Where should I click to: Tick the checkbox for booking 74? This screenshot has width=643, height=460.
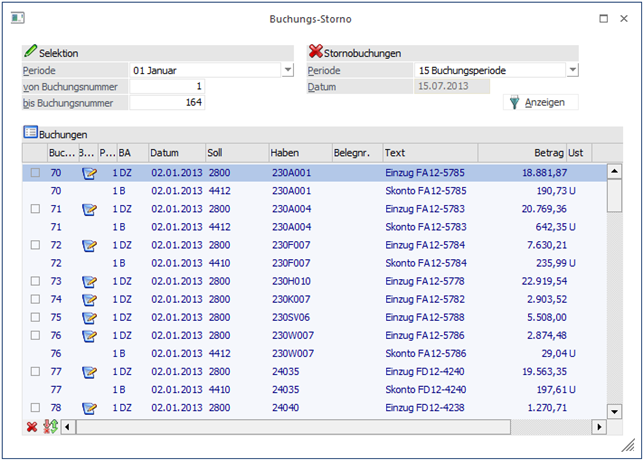tap(36, 299)
